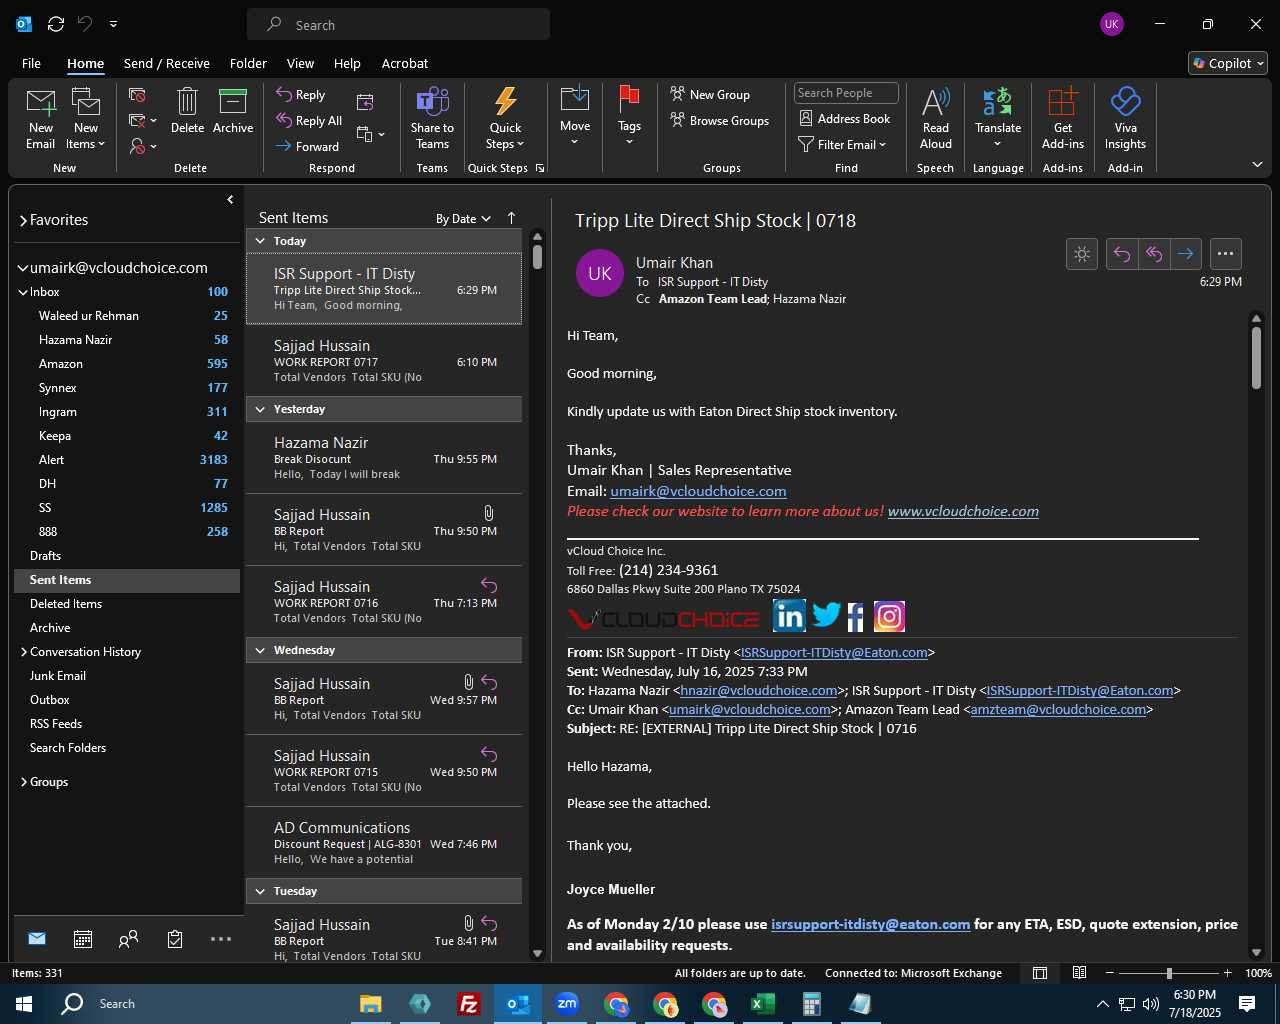Collapse the Yesterday message group

point(260,409)
